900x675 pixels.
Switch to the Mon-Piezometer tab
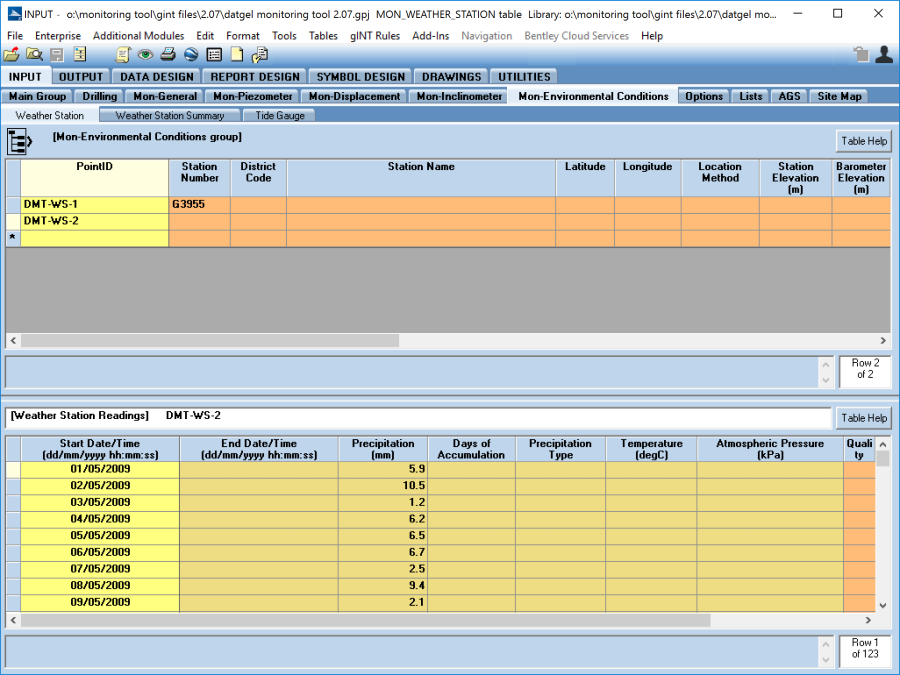coord(253,96)
